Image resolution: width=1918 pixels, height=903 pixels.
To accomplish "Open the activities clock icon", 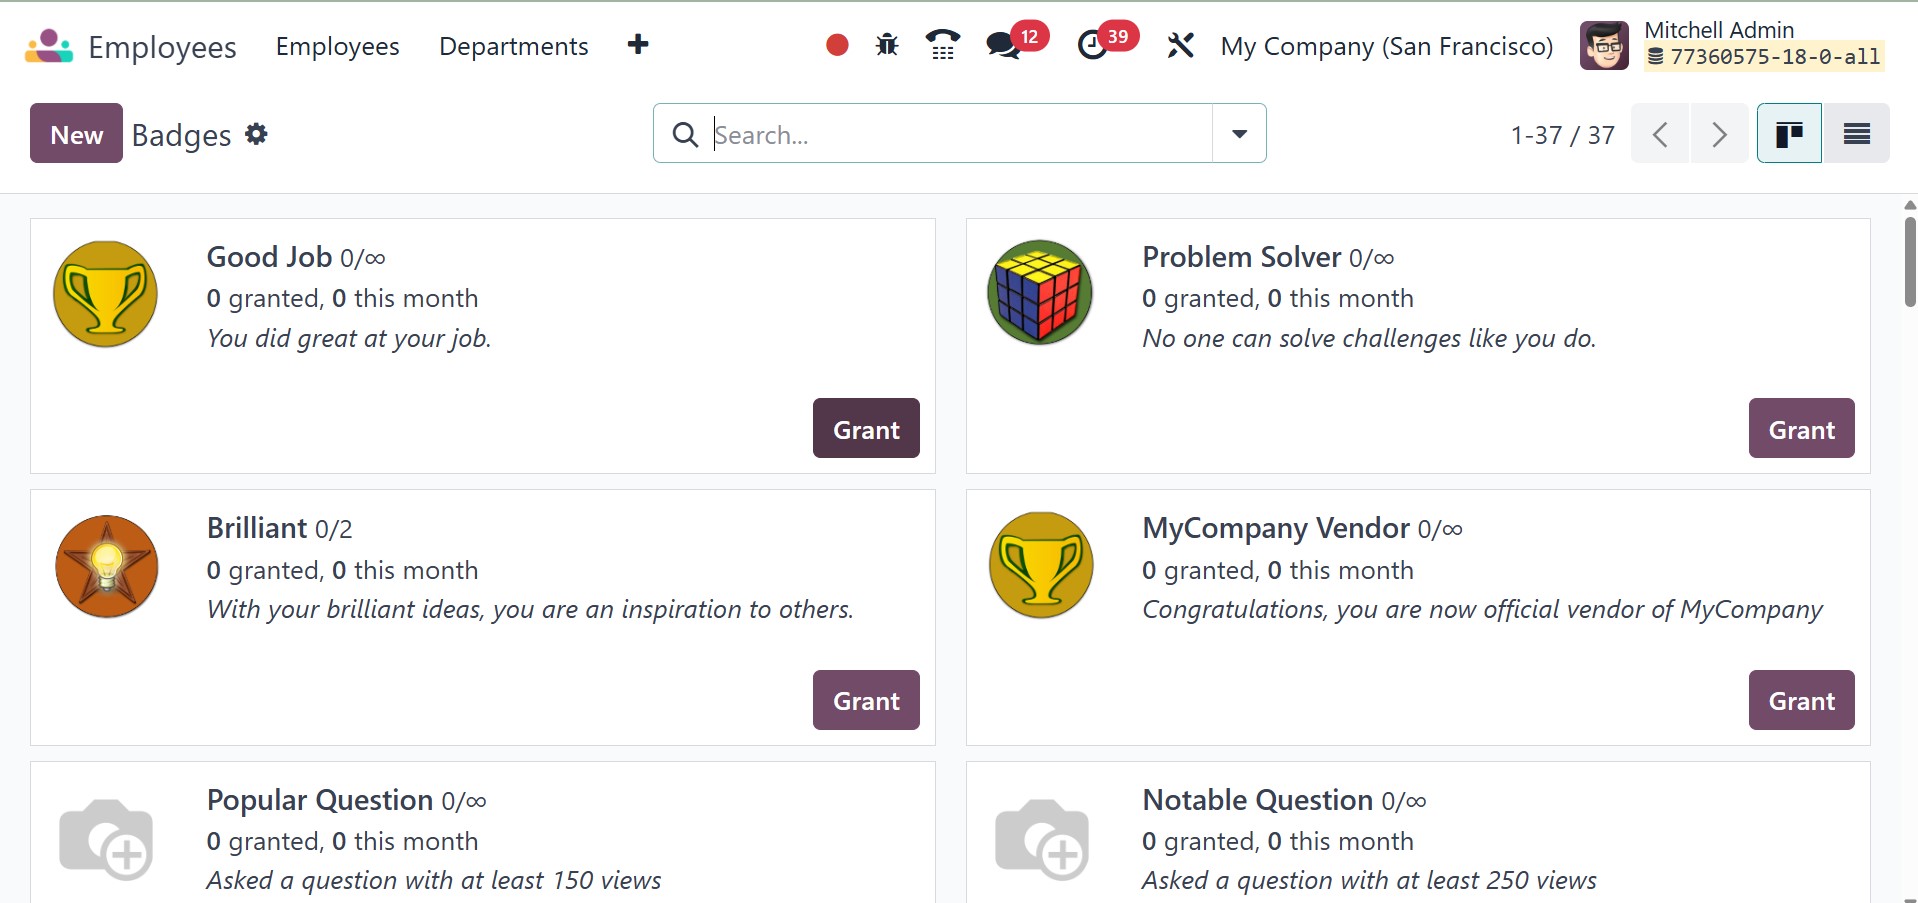I will tap(1092, 46).
